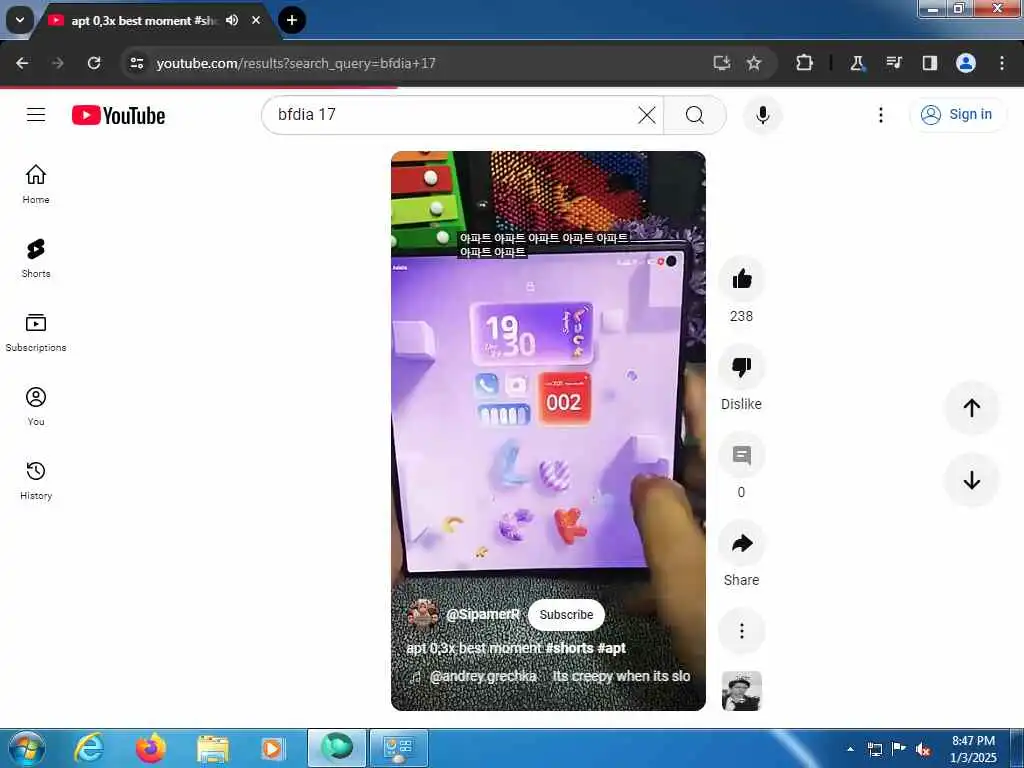This screenshot has width=1024, height=768.
Task: Open the browser extensions menu
Action: click(805, 63)
